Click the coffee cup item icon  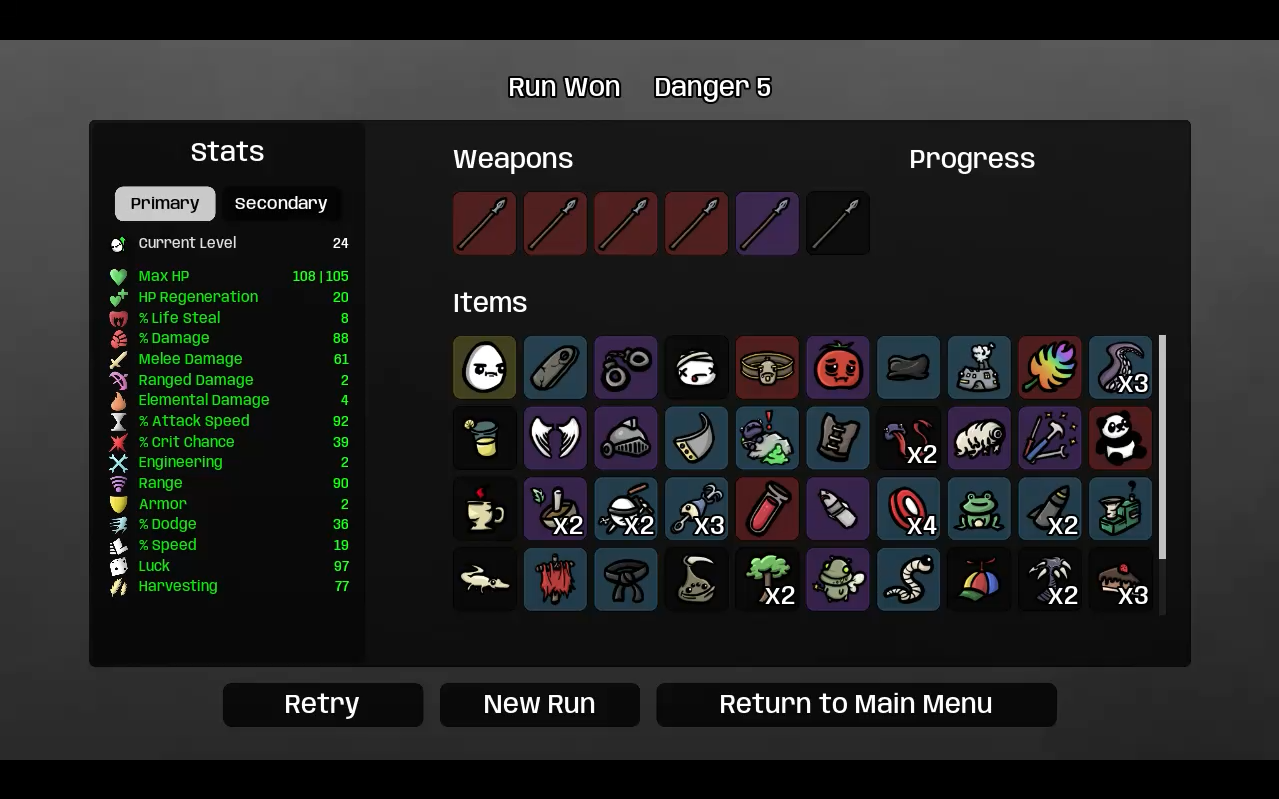coord(485,509)
